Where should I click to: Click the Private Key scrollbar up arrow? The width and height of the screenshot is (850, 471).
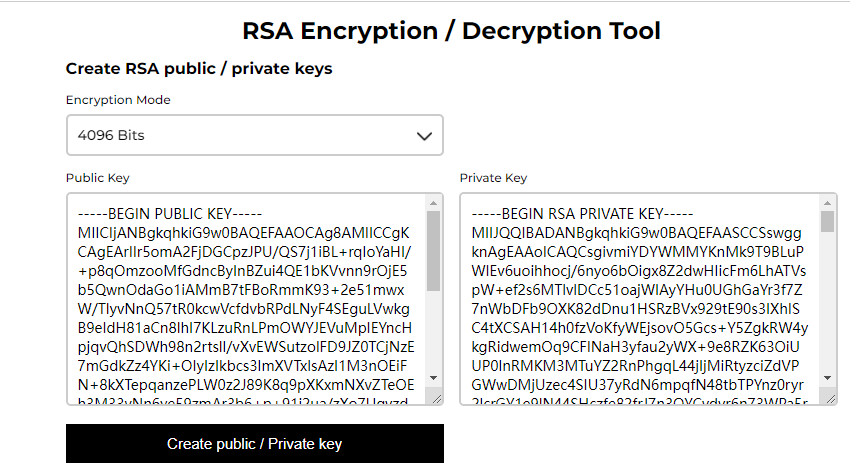pyautogui.click(x=827, y=203)
